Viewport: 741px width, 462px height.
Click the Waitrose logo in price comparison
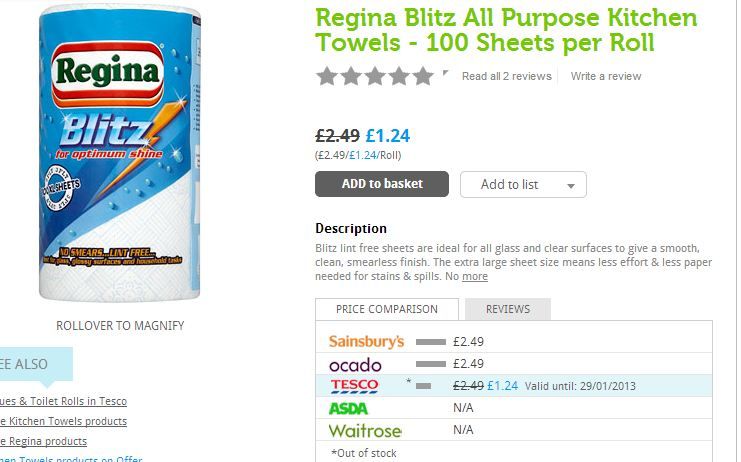(365, 430)
